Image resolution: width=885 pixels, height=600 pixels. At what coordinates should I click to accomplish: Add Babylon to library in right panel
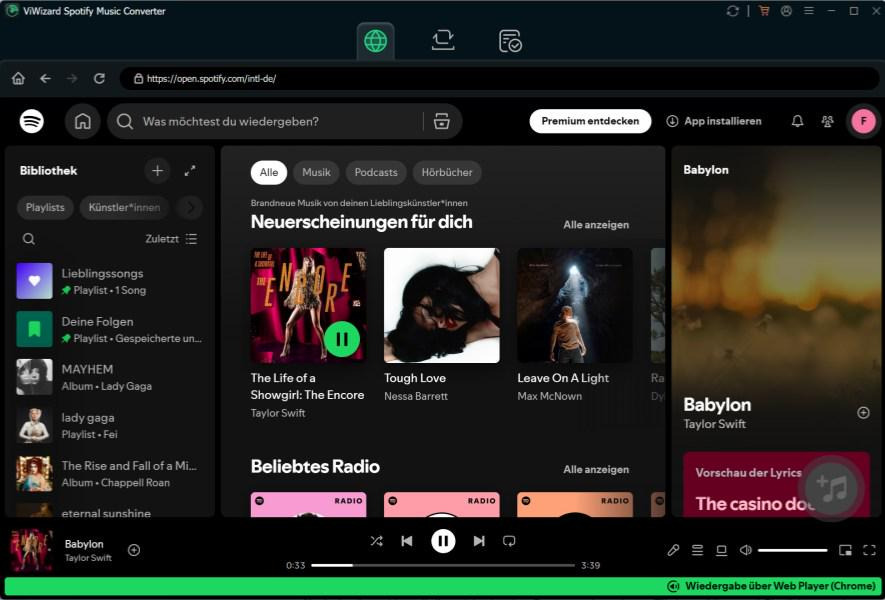tap(863, 413)
